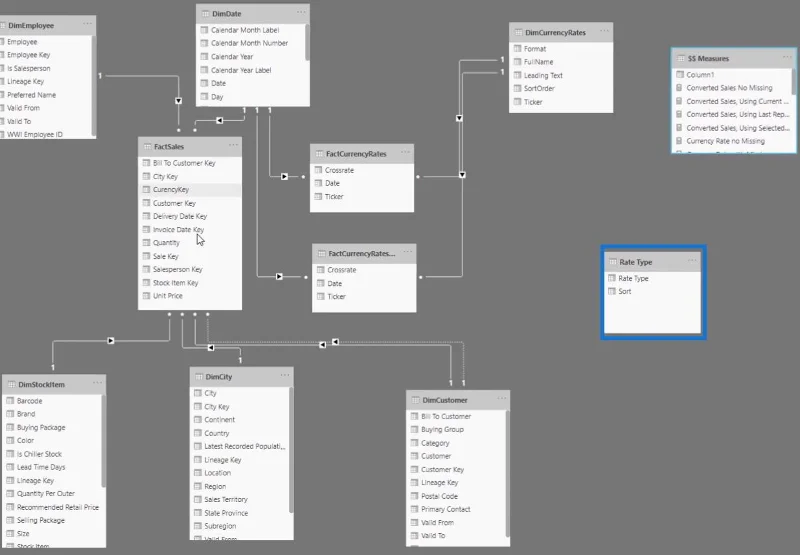Click the table icon beside DimCurrencyRates title

tap(518, 32)
